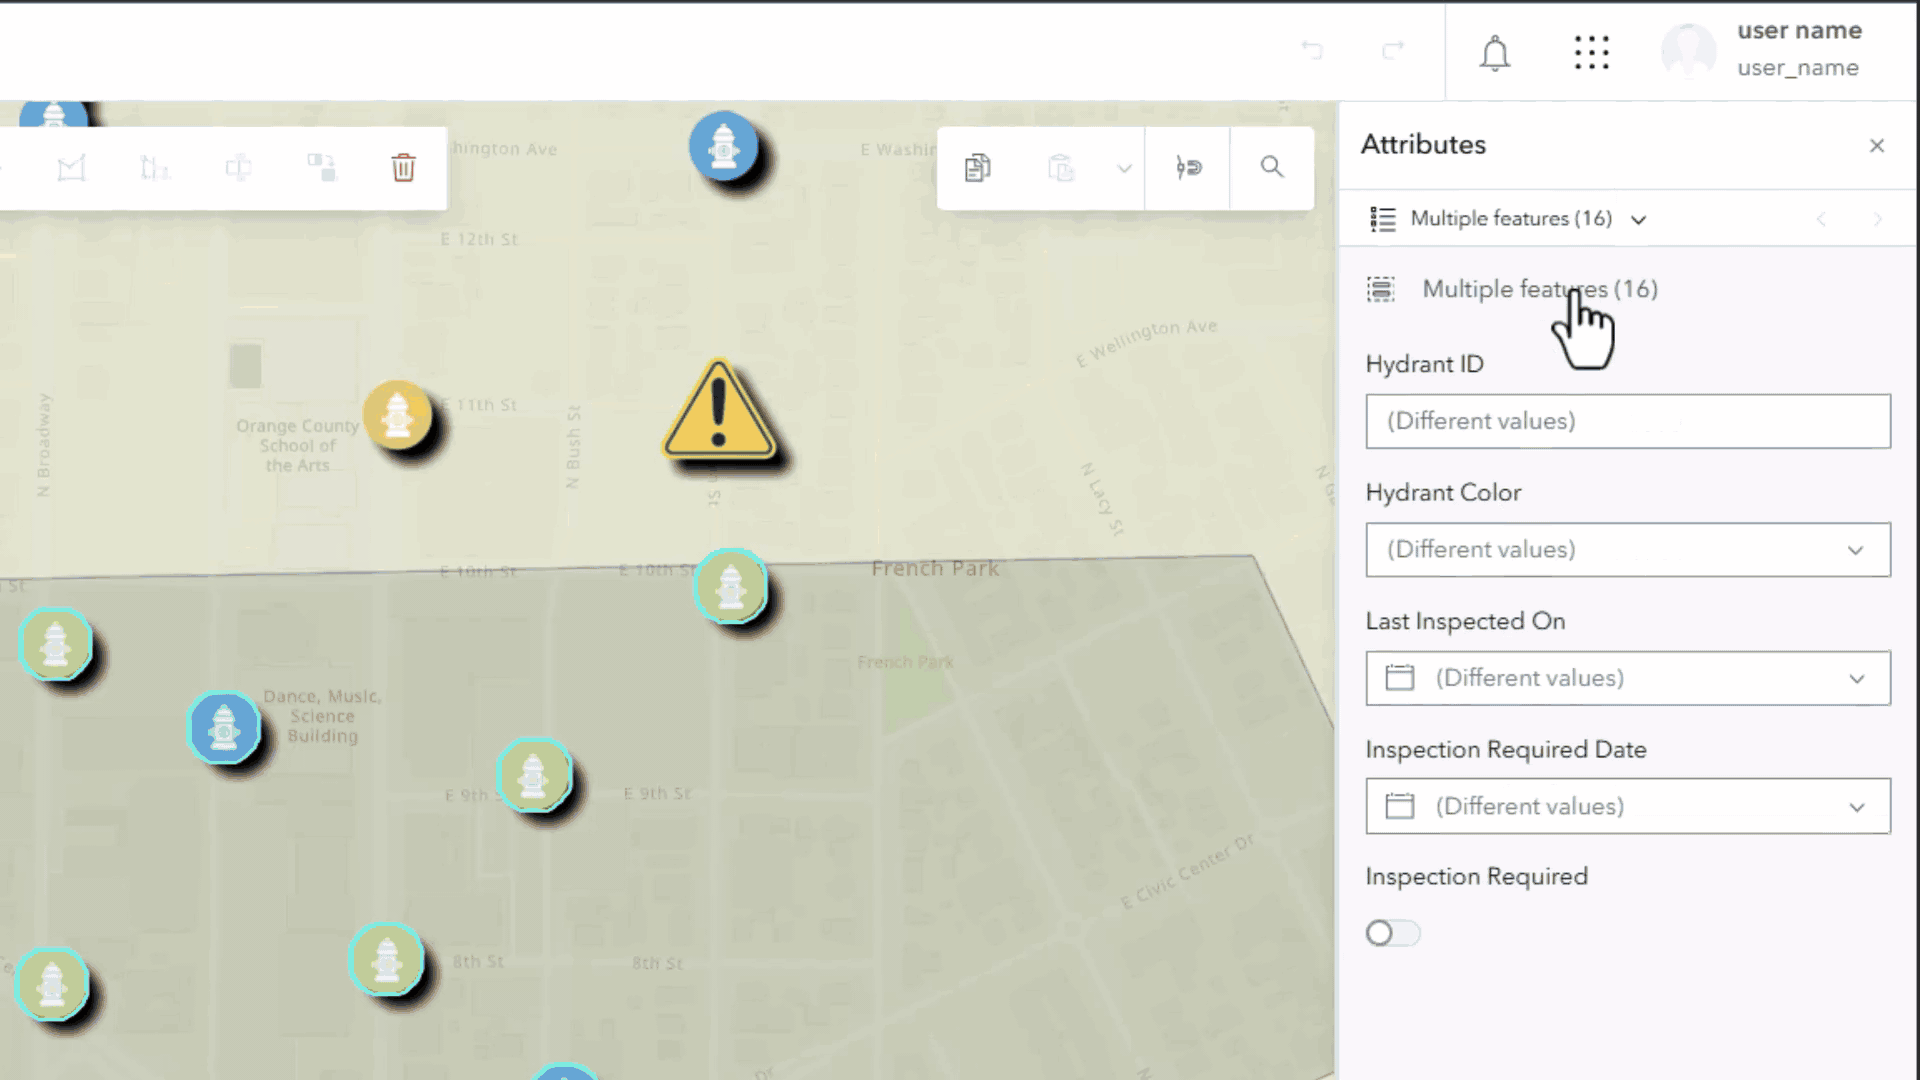Enable the snapping magnet tool
1920x1080 pixels.
[x=1188, y=167]
